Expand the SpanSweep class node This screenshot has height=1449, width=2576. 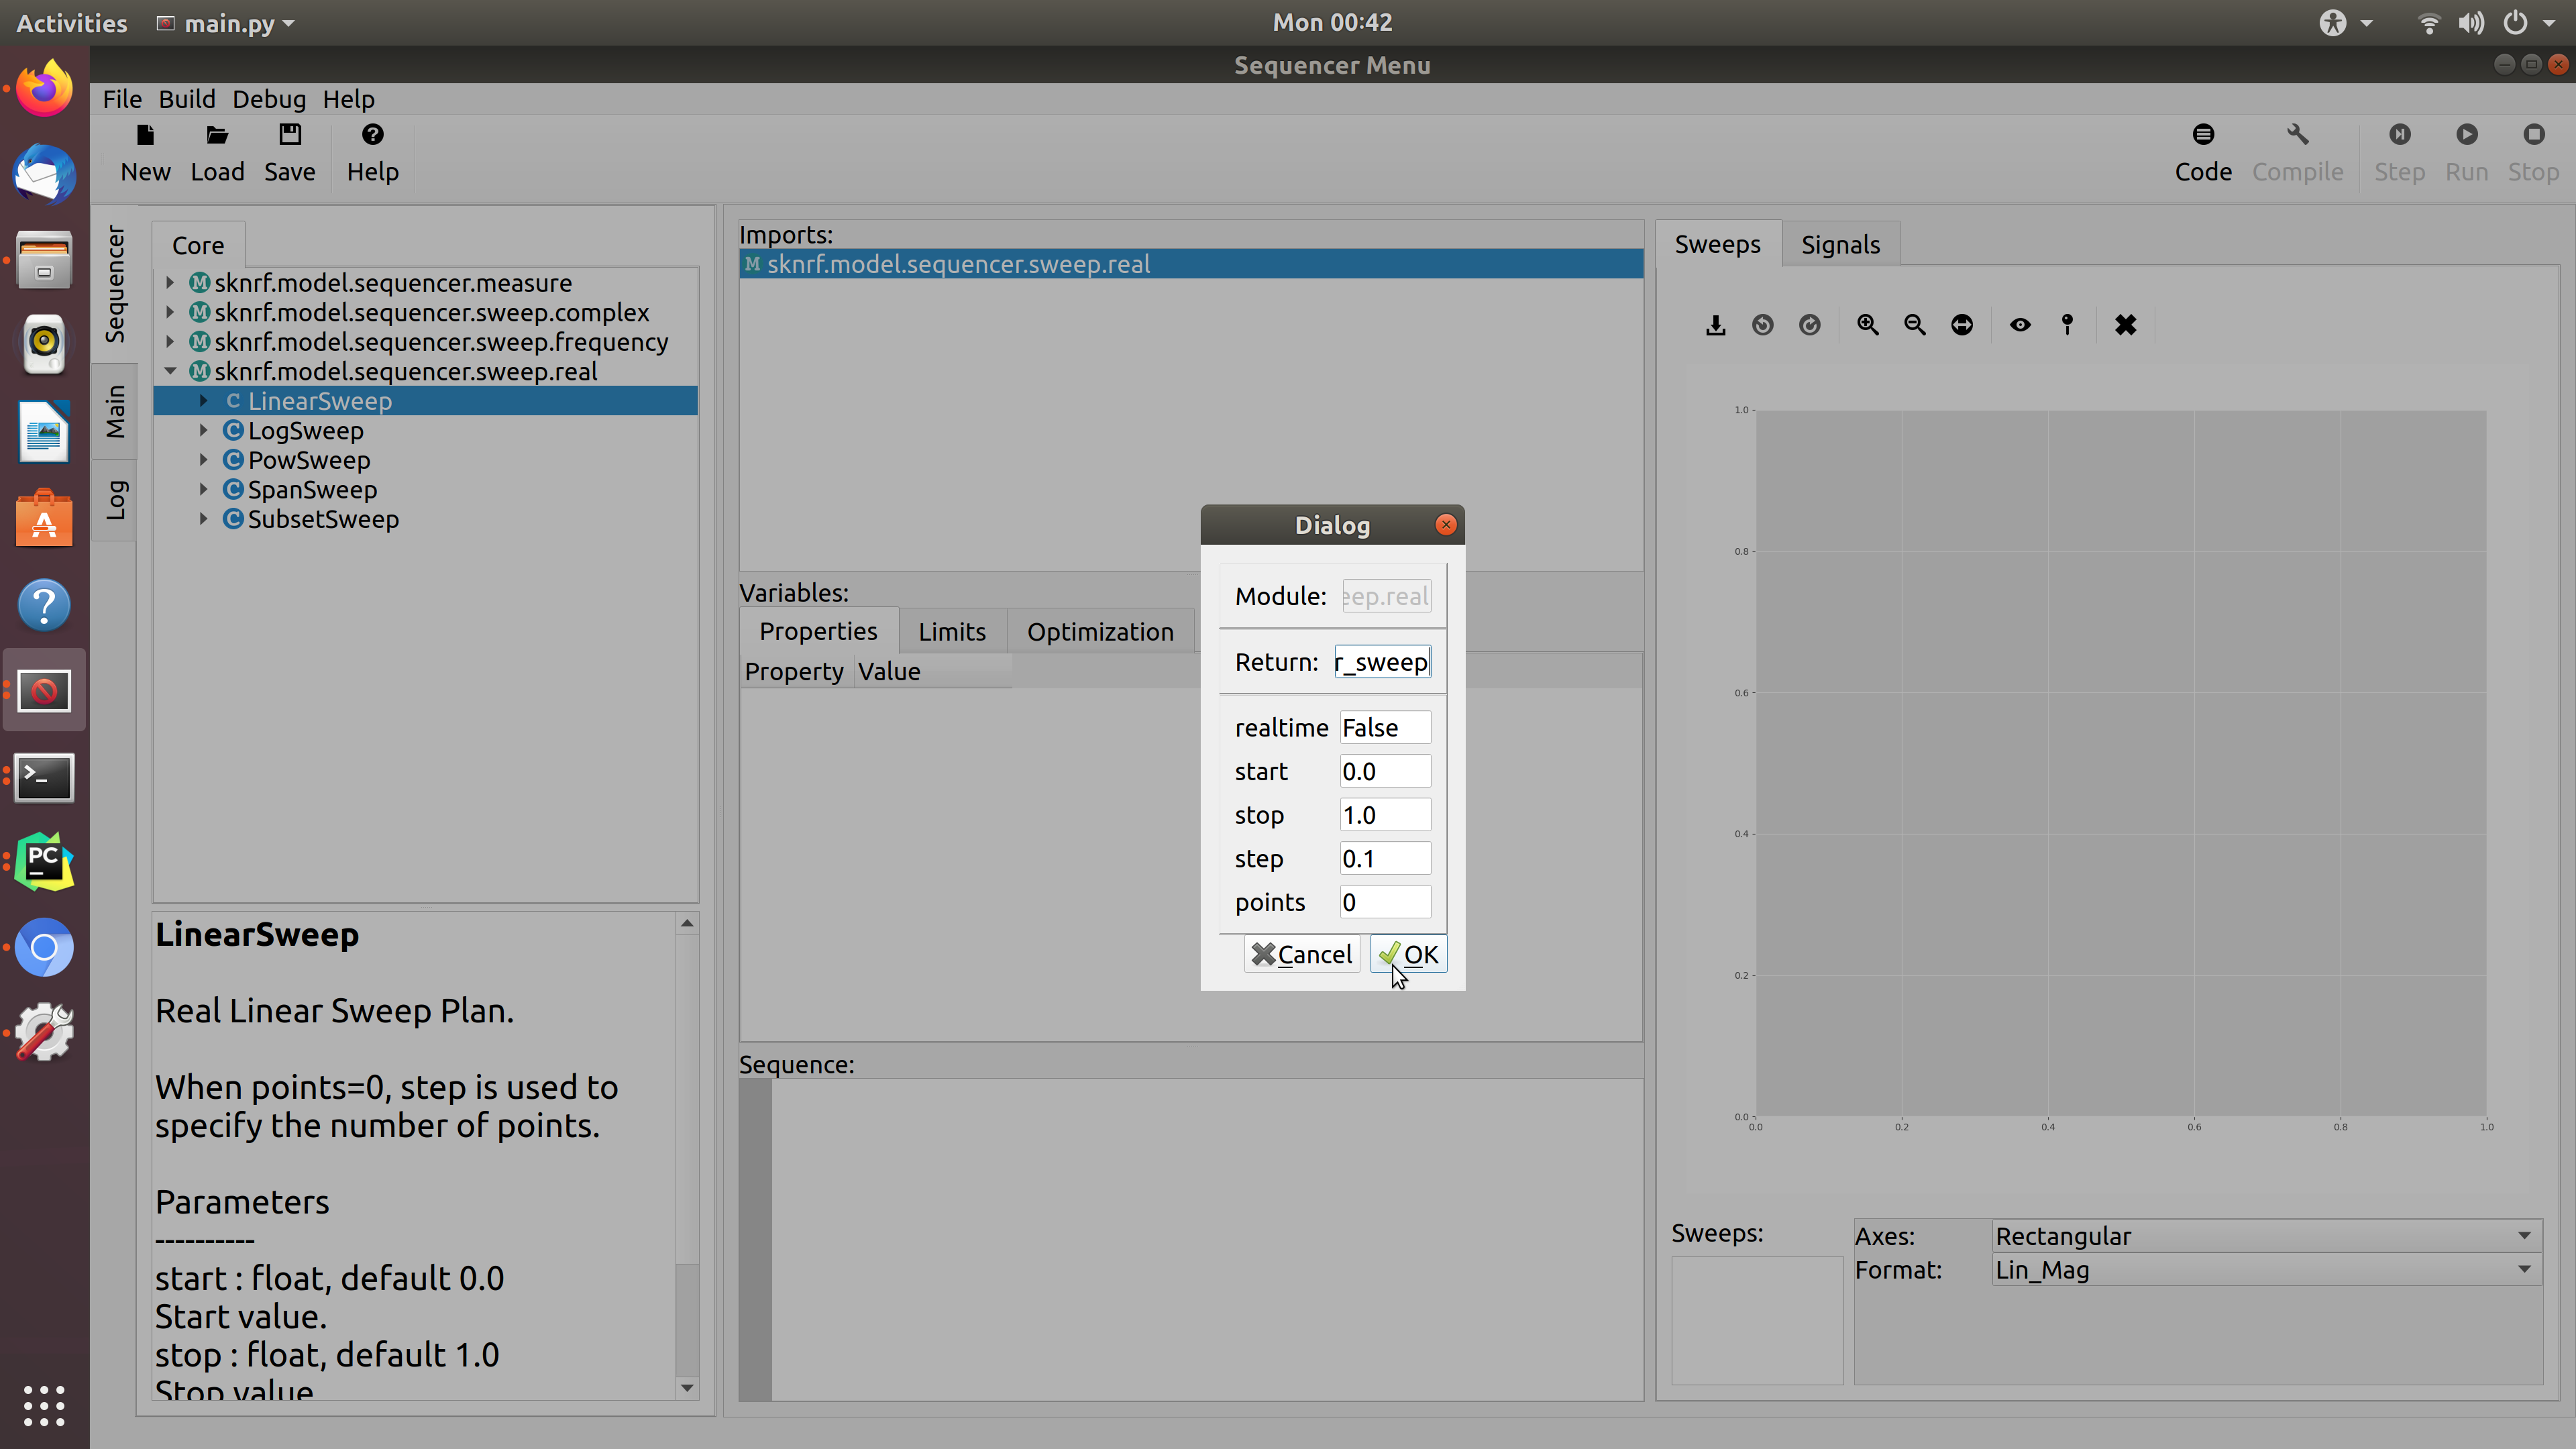[x=204, y=490]
